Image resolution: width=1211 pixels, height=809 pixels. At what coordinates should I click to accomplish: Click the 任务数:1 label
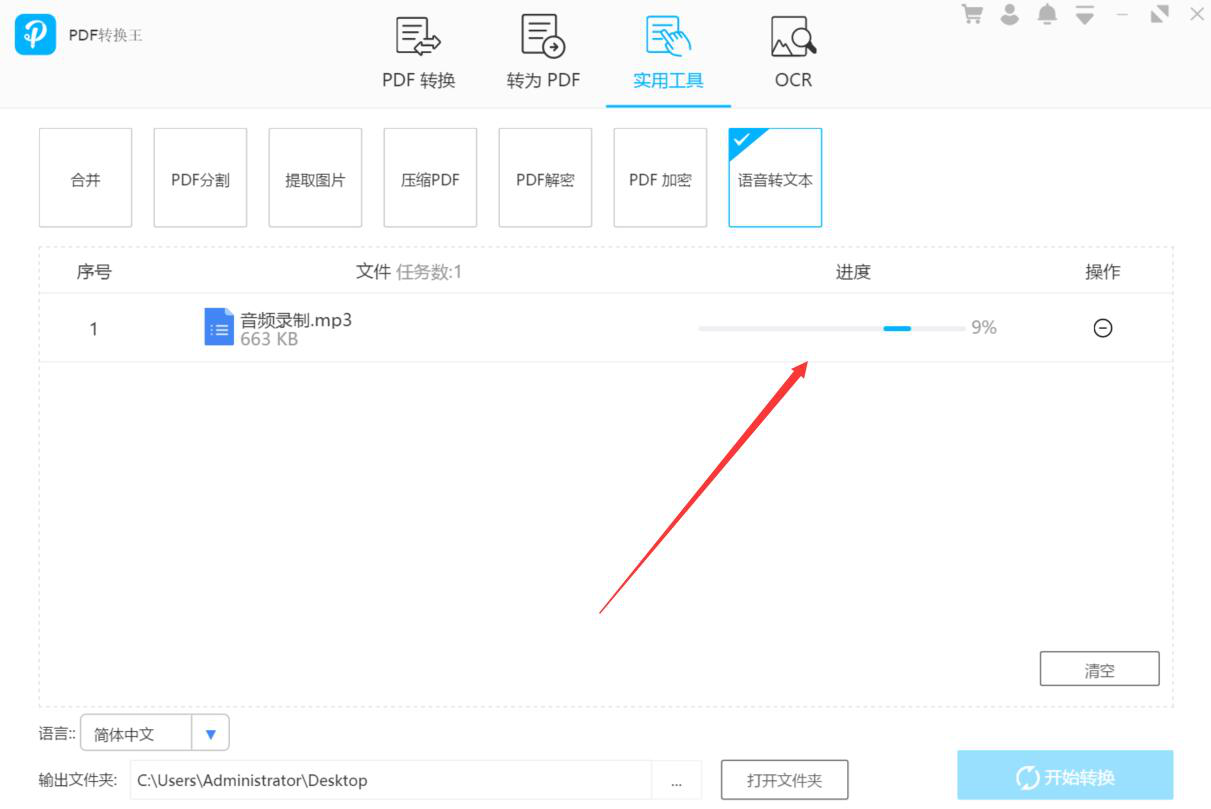429,271
